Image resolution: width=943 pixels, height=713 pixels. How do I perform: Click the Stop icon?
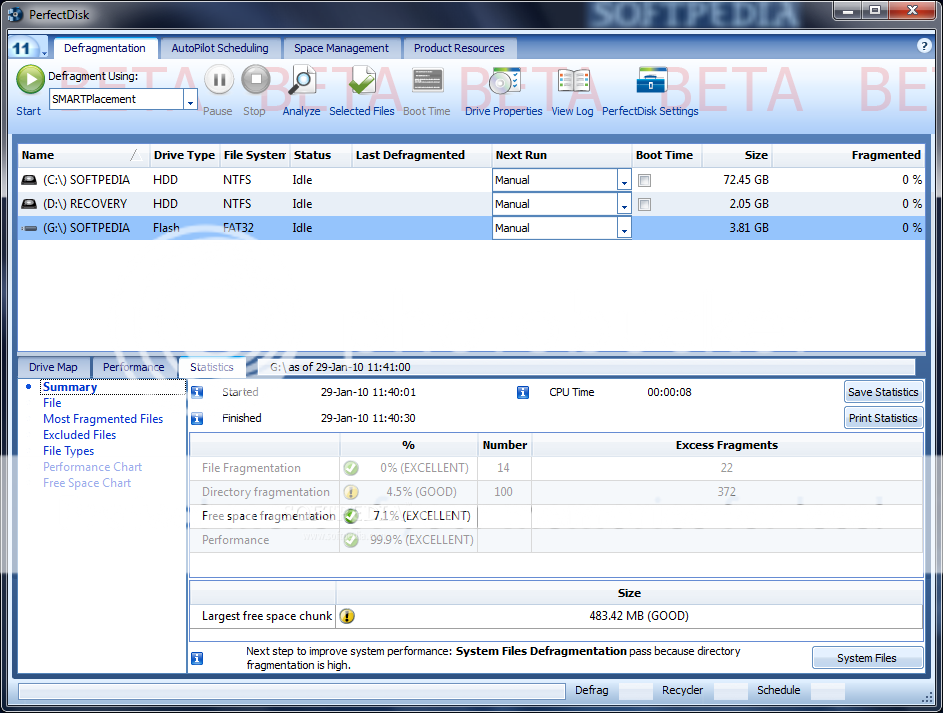click(253, 81)
